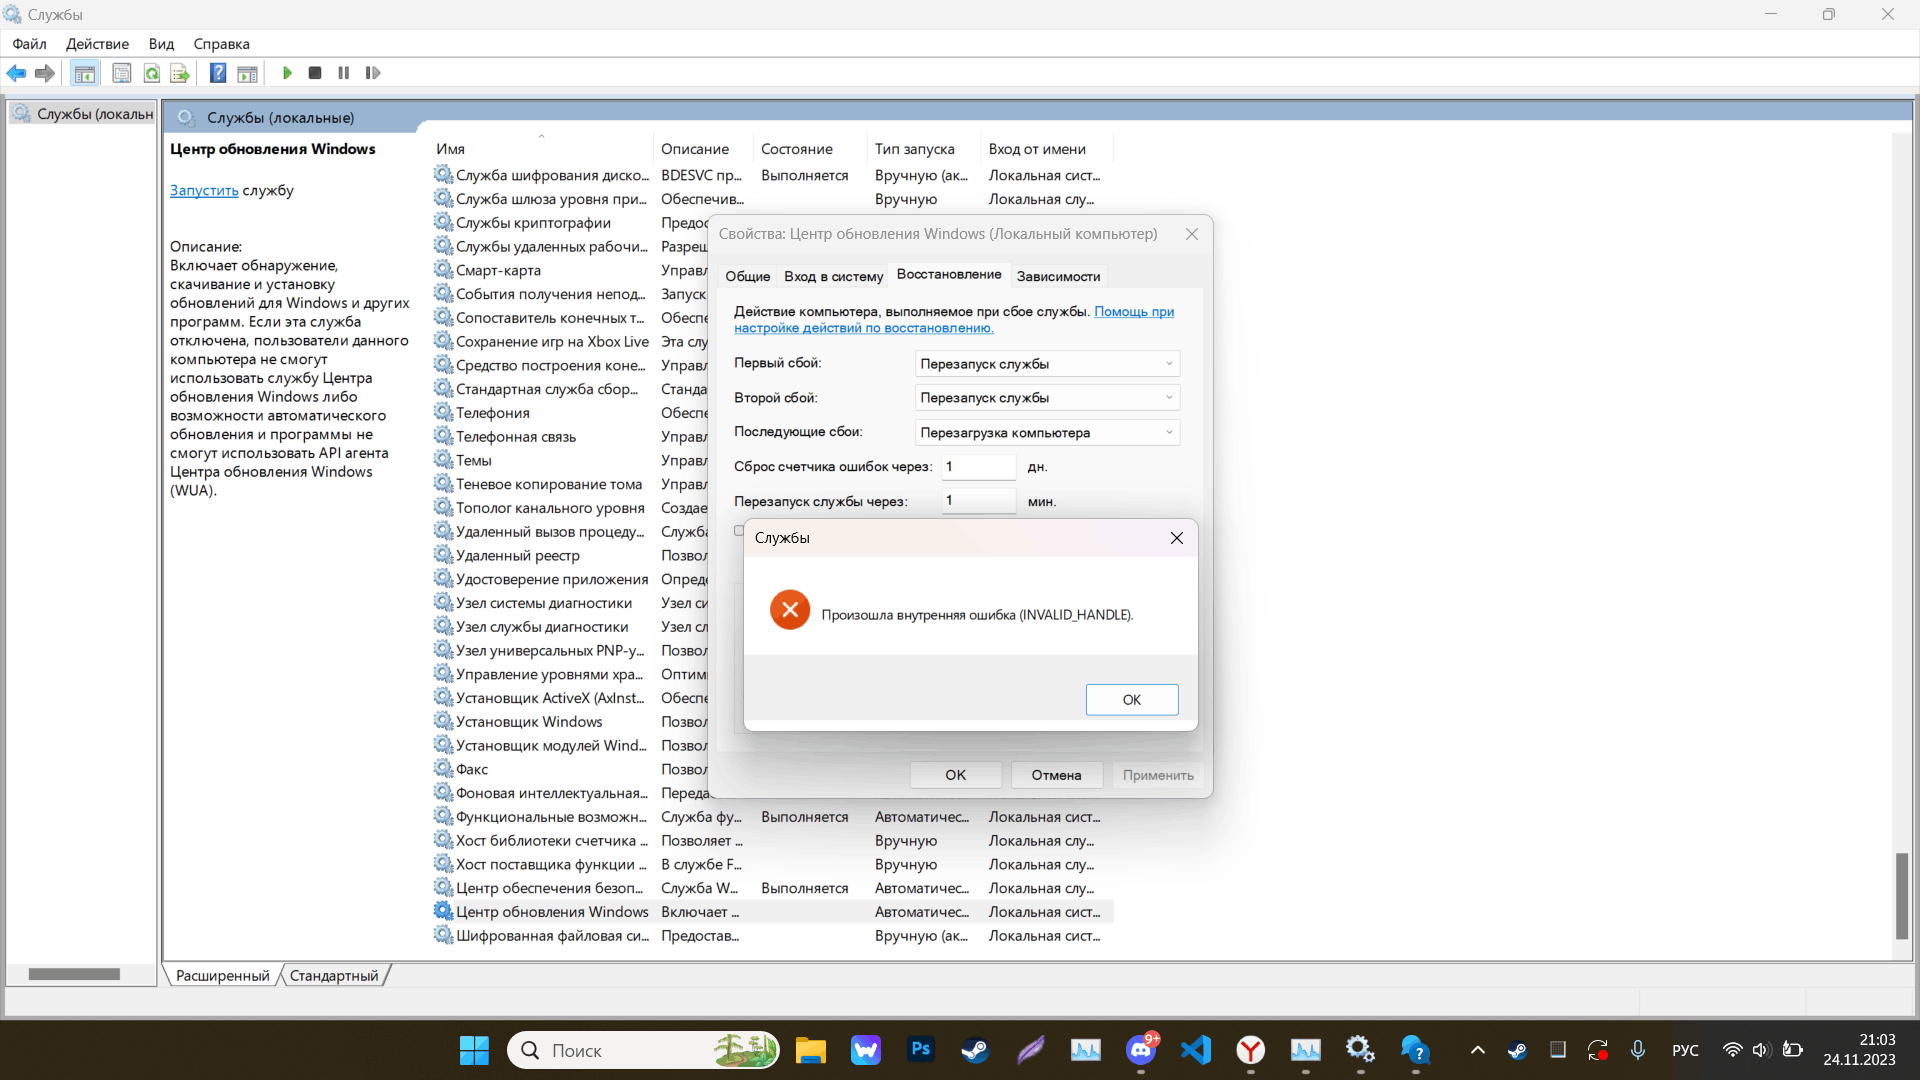Click the Restart service toolbar icon

click(x=373, y=73)
